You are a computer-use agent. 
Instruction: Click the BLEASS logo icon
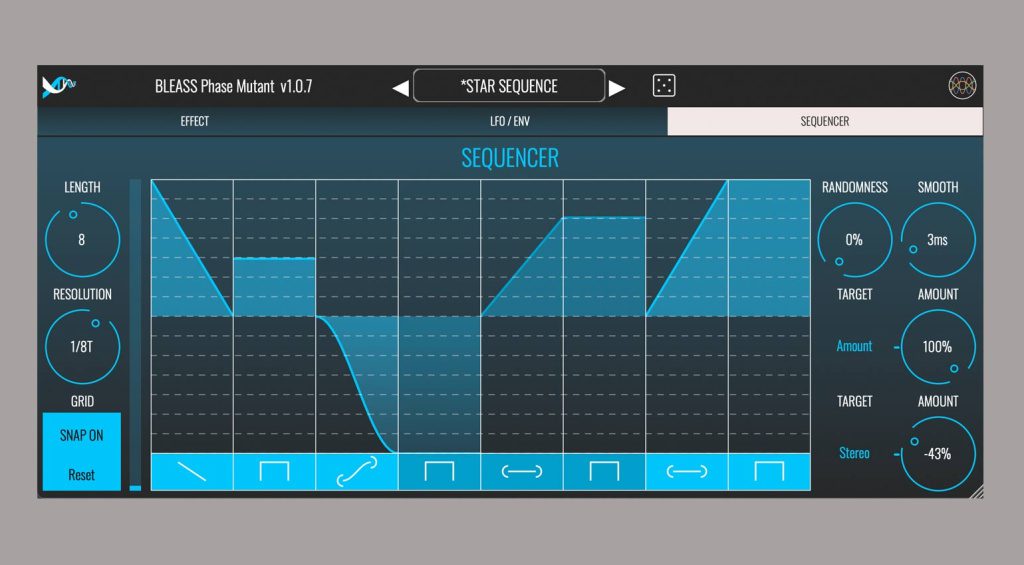(x=59, y=86)
